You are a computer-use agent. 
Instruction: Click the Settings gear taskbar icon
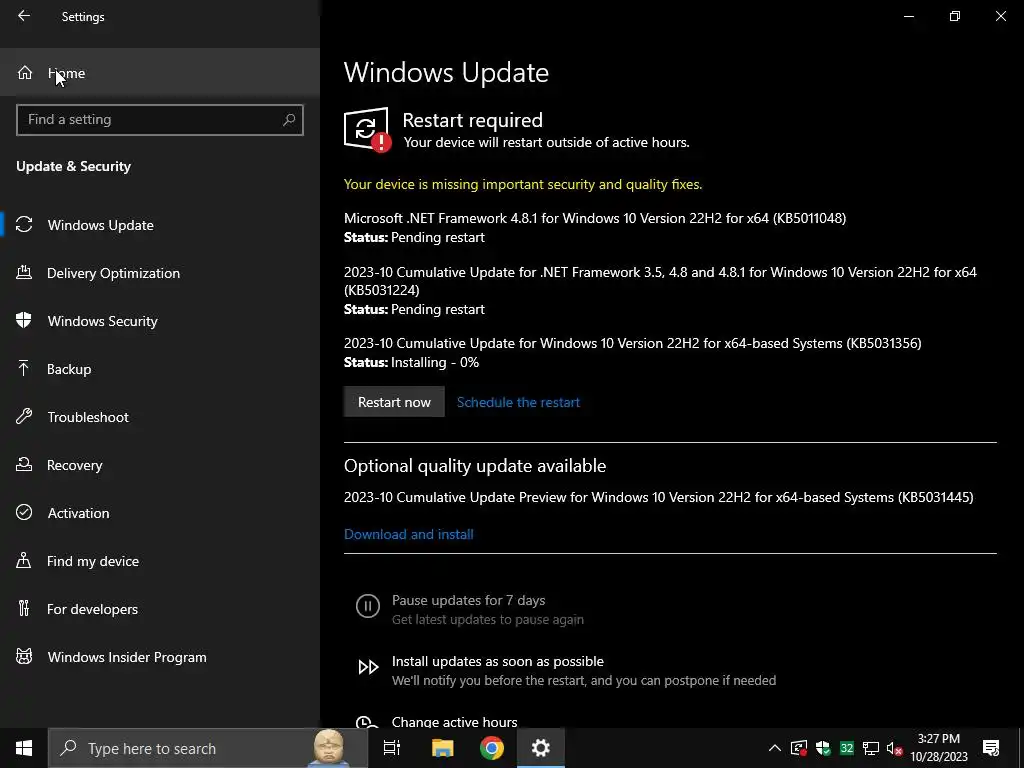541,748
